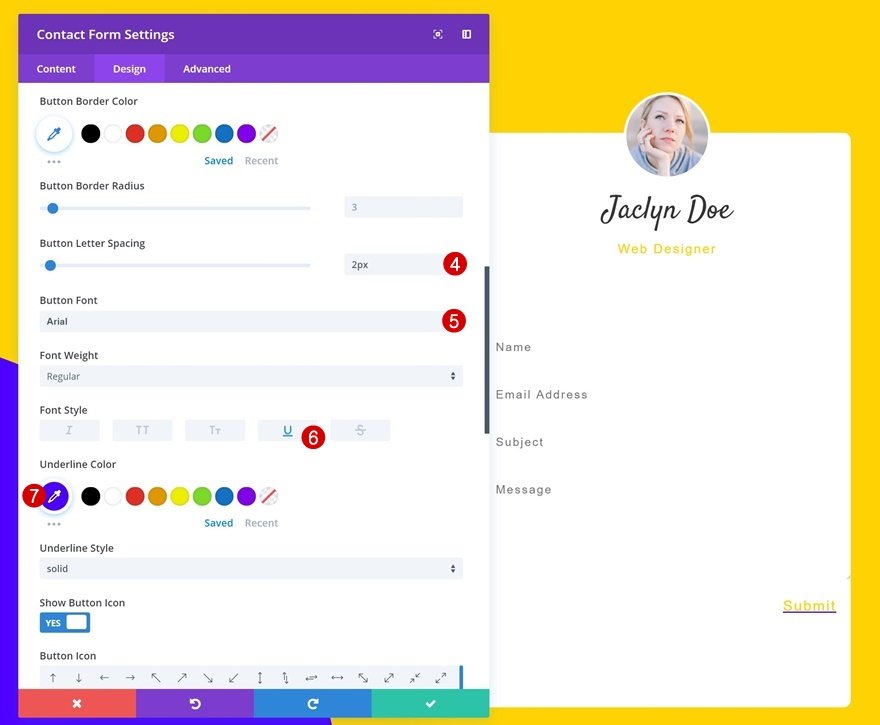Show Recent colors under Button Border Color
Image resolution: width=880 pixels, height=725 pixels.
261,160
